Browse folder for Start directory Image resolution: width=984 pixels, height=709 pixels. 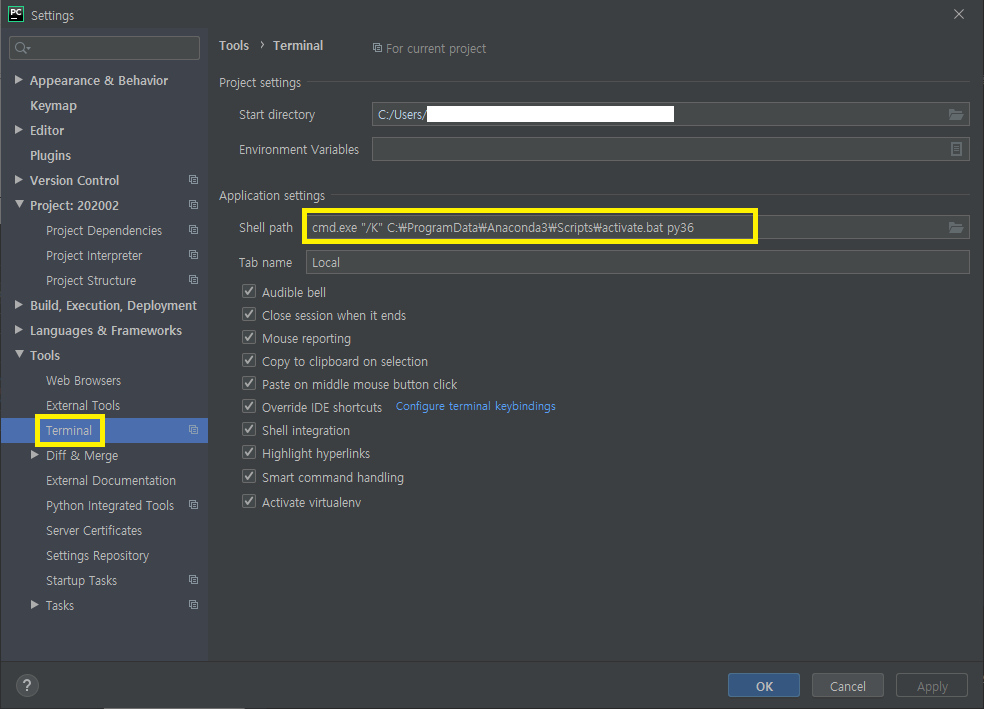[955, 114]
